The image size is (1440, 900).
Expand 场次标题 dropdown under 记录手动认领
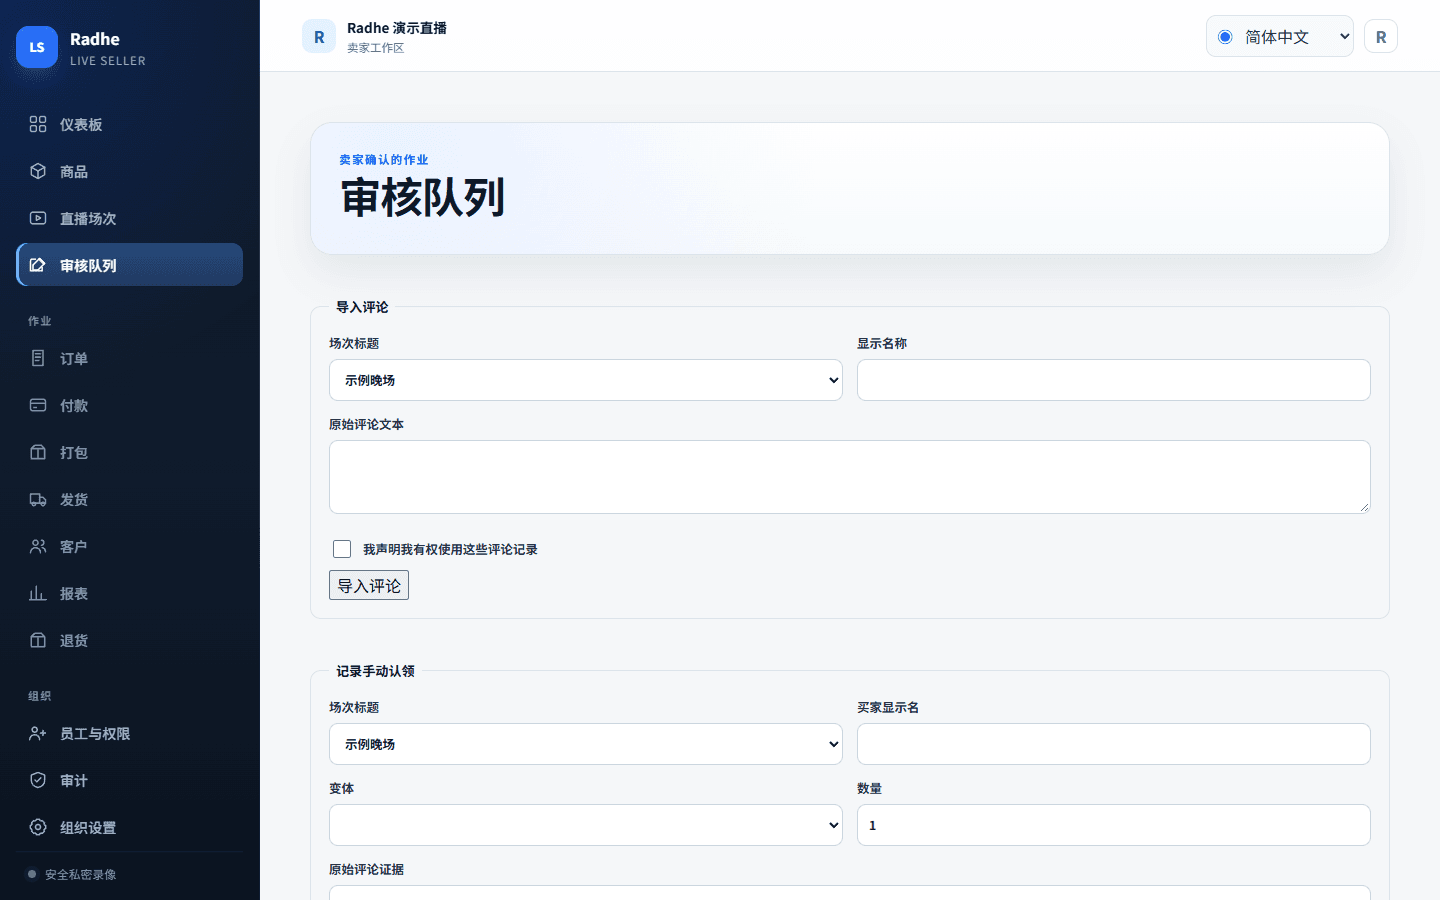[586, 744]
